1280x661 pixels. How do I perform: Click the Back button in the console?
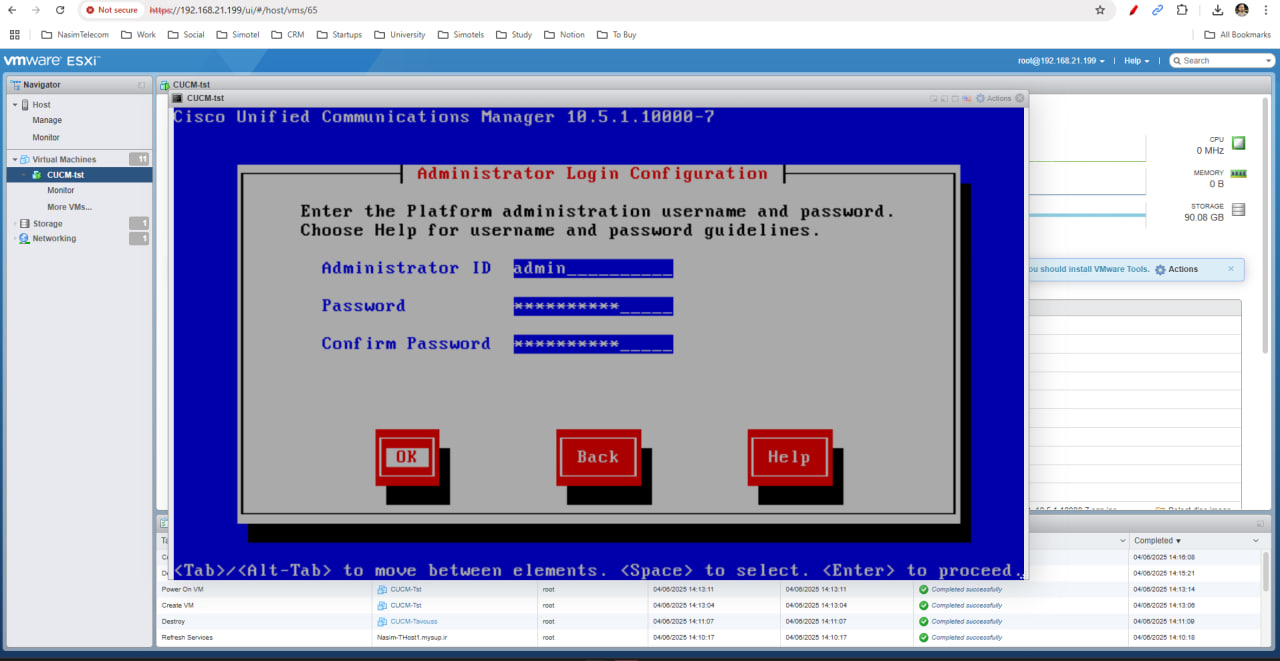click(x=598, y=457)
